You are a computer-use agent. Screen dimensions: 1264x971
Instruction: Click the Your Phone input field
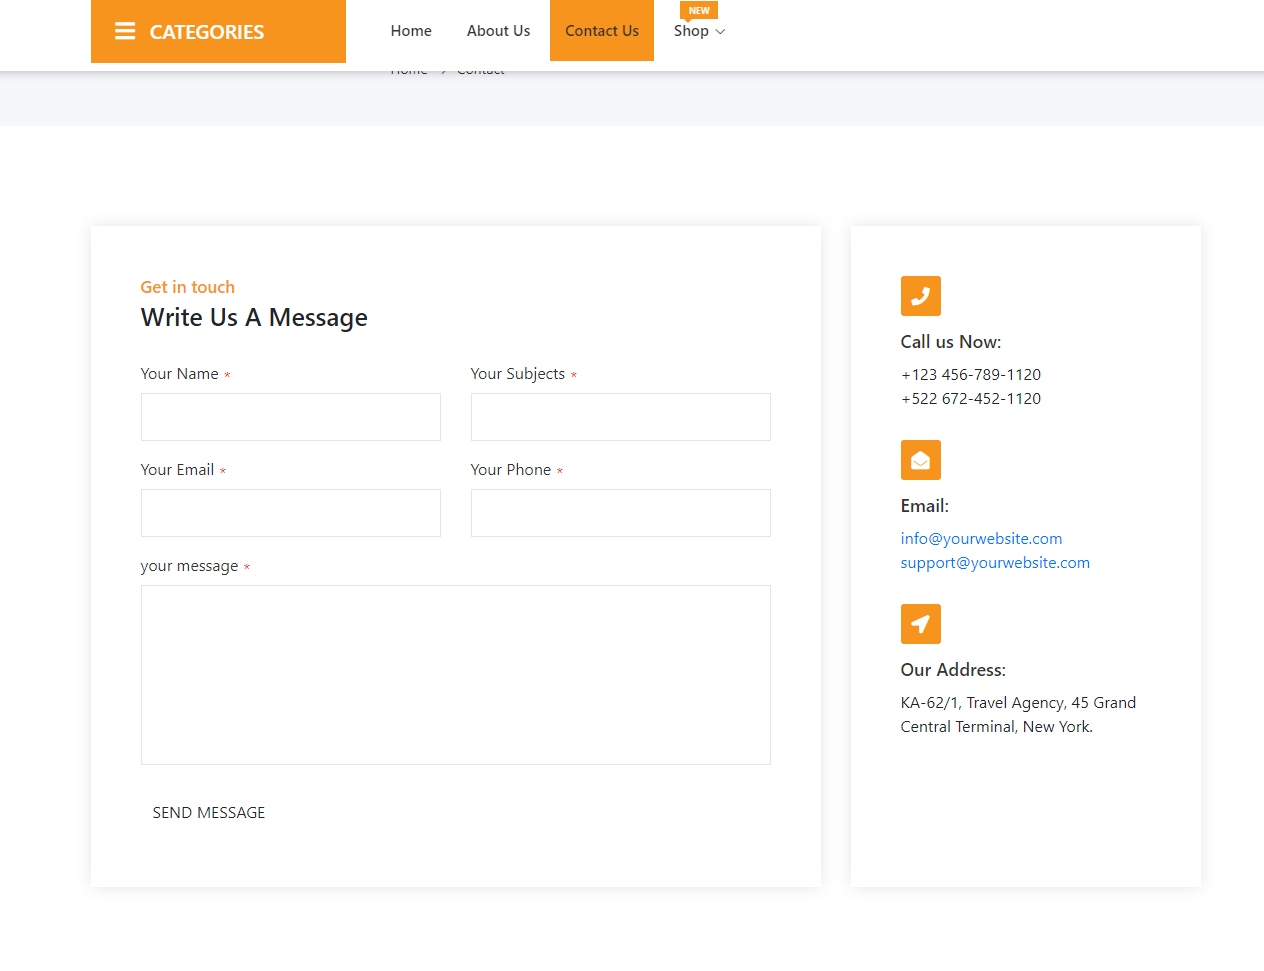tap(620, 512)
